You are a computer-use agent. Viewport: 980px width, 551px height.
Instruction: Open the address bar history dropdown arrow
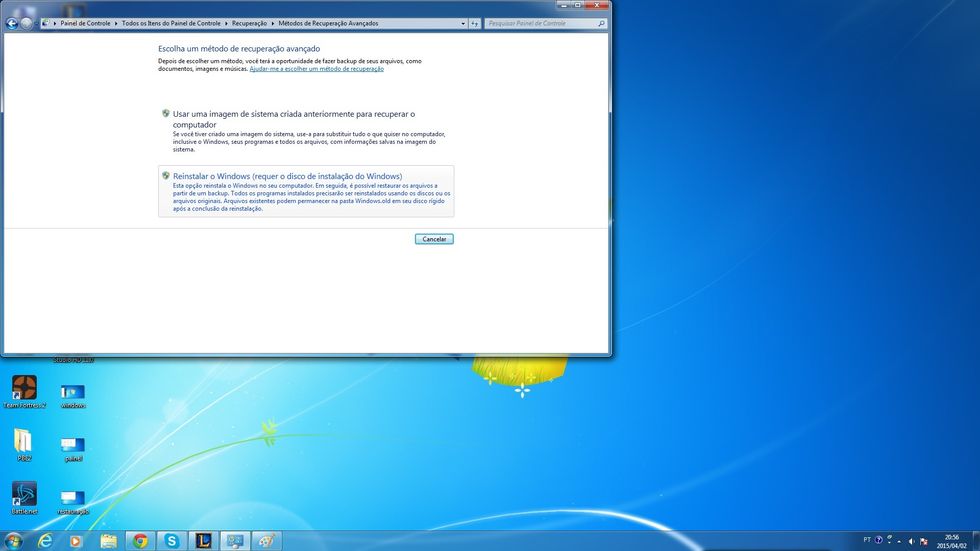(x=462, y=24)
